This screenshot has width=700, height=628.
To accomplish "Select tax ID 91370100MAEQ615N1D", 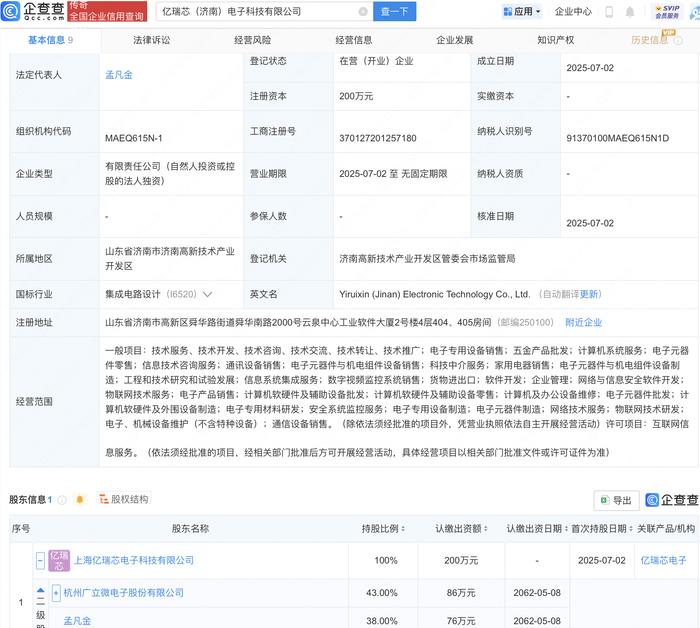I will pos(617,138).
